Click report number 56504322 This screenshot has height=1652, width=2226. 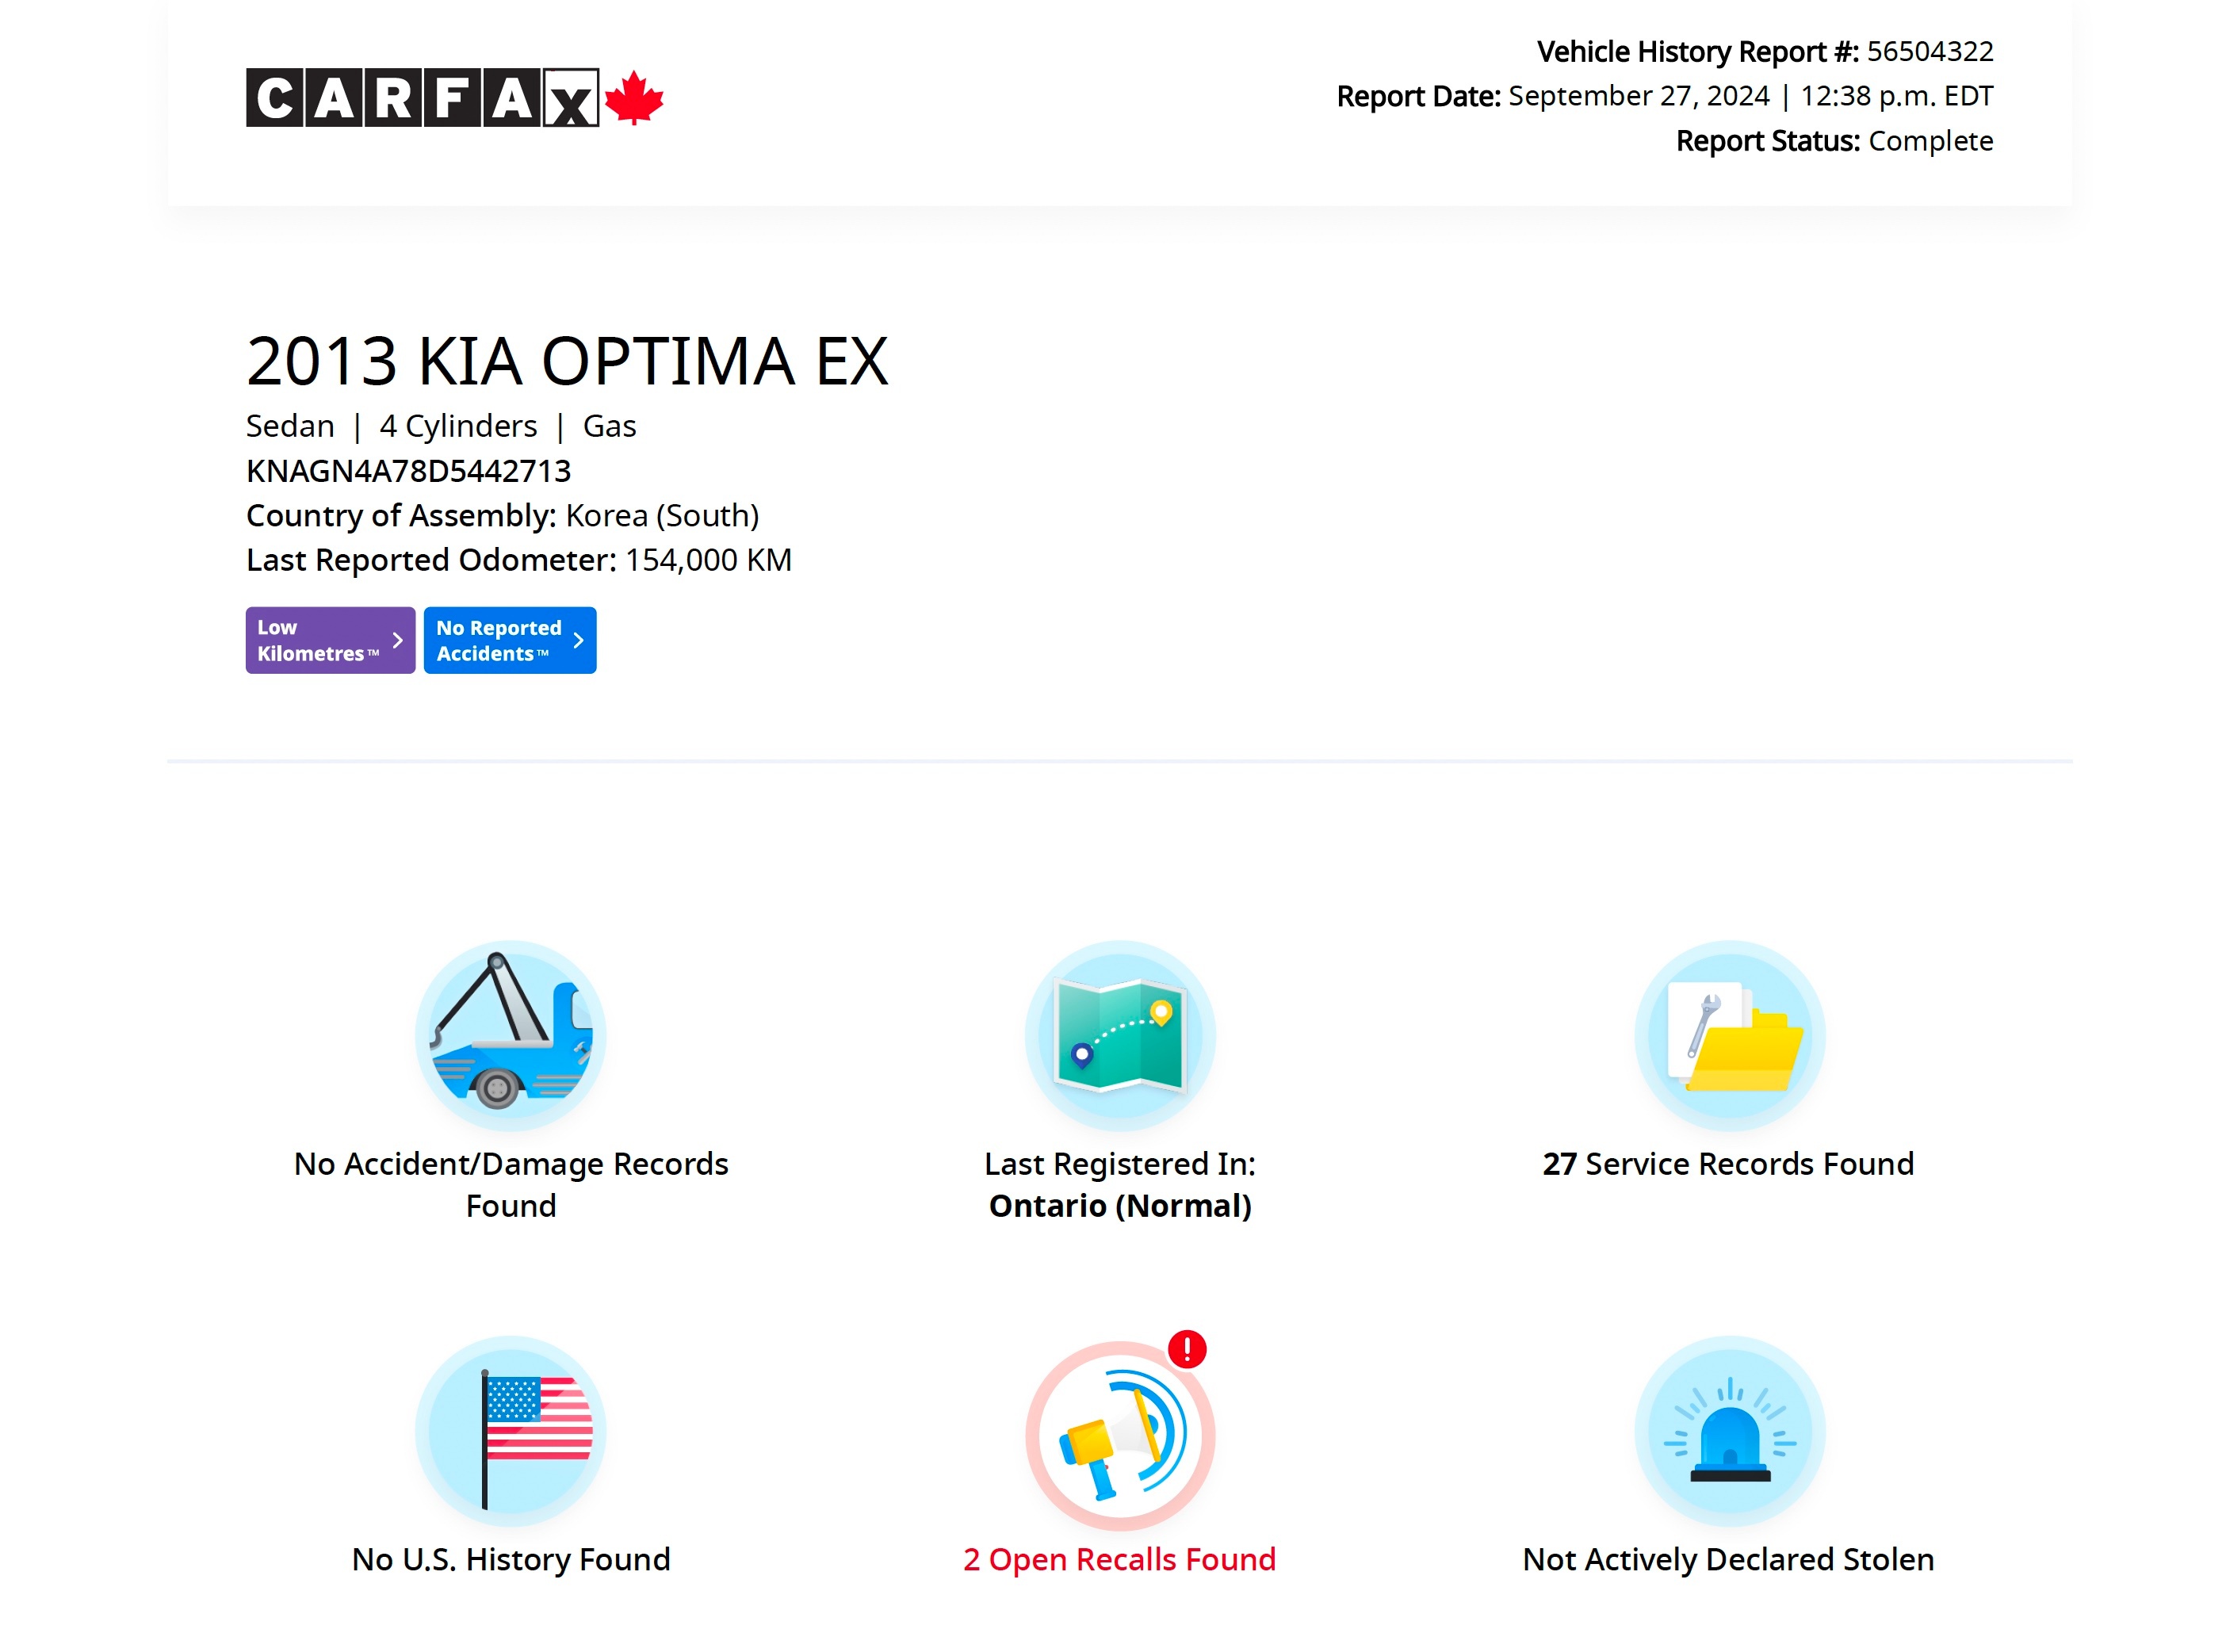pyautogui.click(x=1930, y=51)
